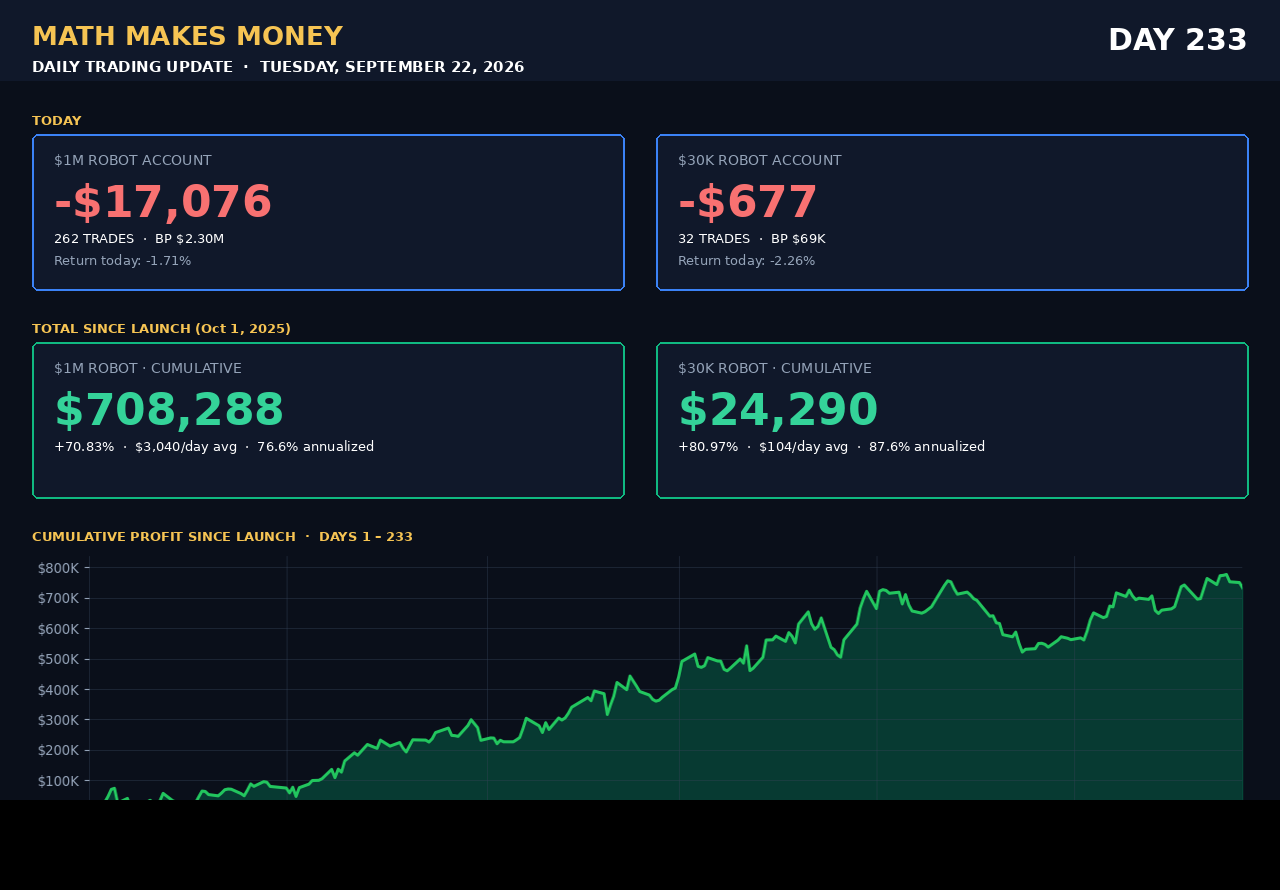Select the "$708,288" cumulative profit figure
This screenshot has width=1280, height=890.
click(169, 411)
